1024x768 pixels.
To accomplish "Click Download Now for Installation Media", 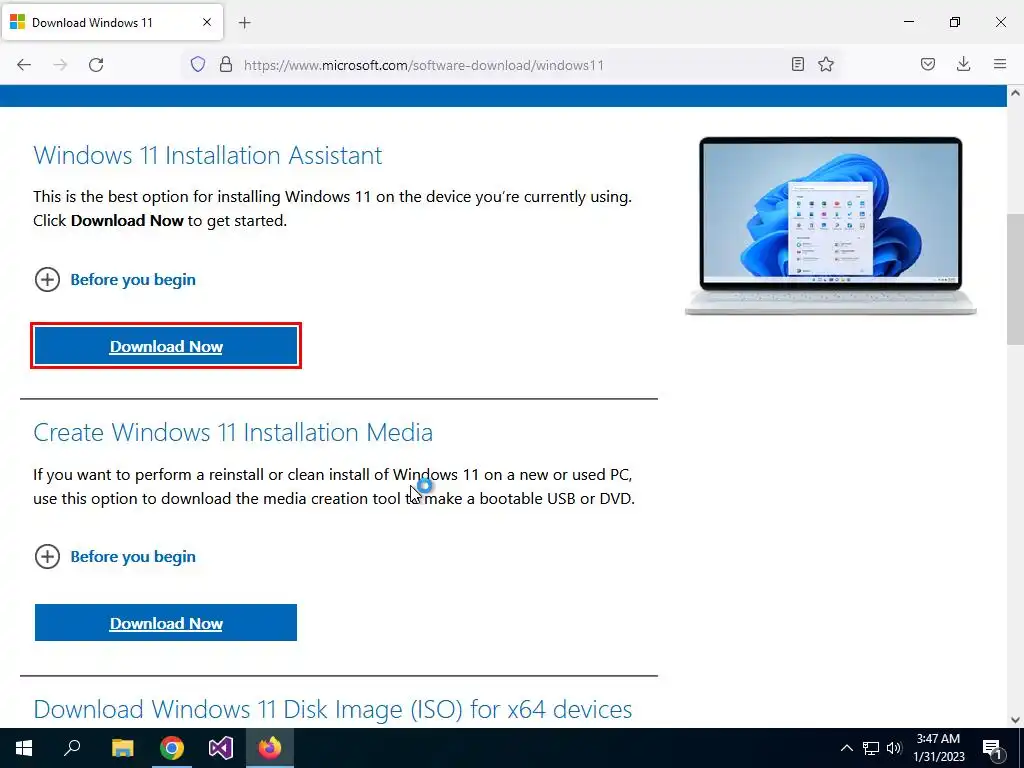I will click(x=166, y=623).
